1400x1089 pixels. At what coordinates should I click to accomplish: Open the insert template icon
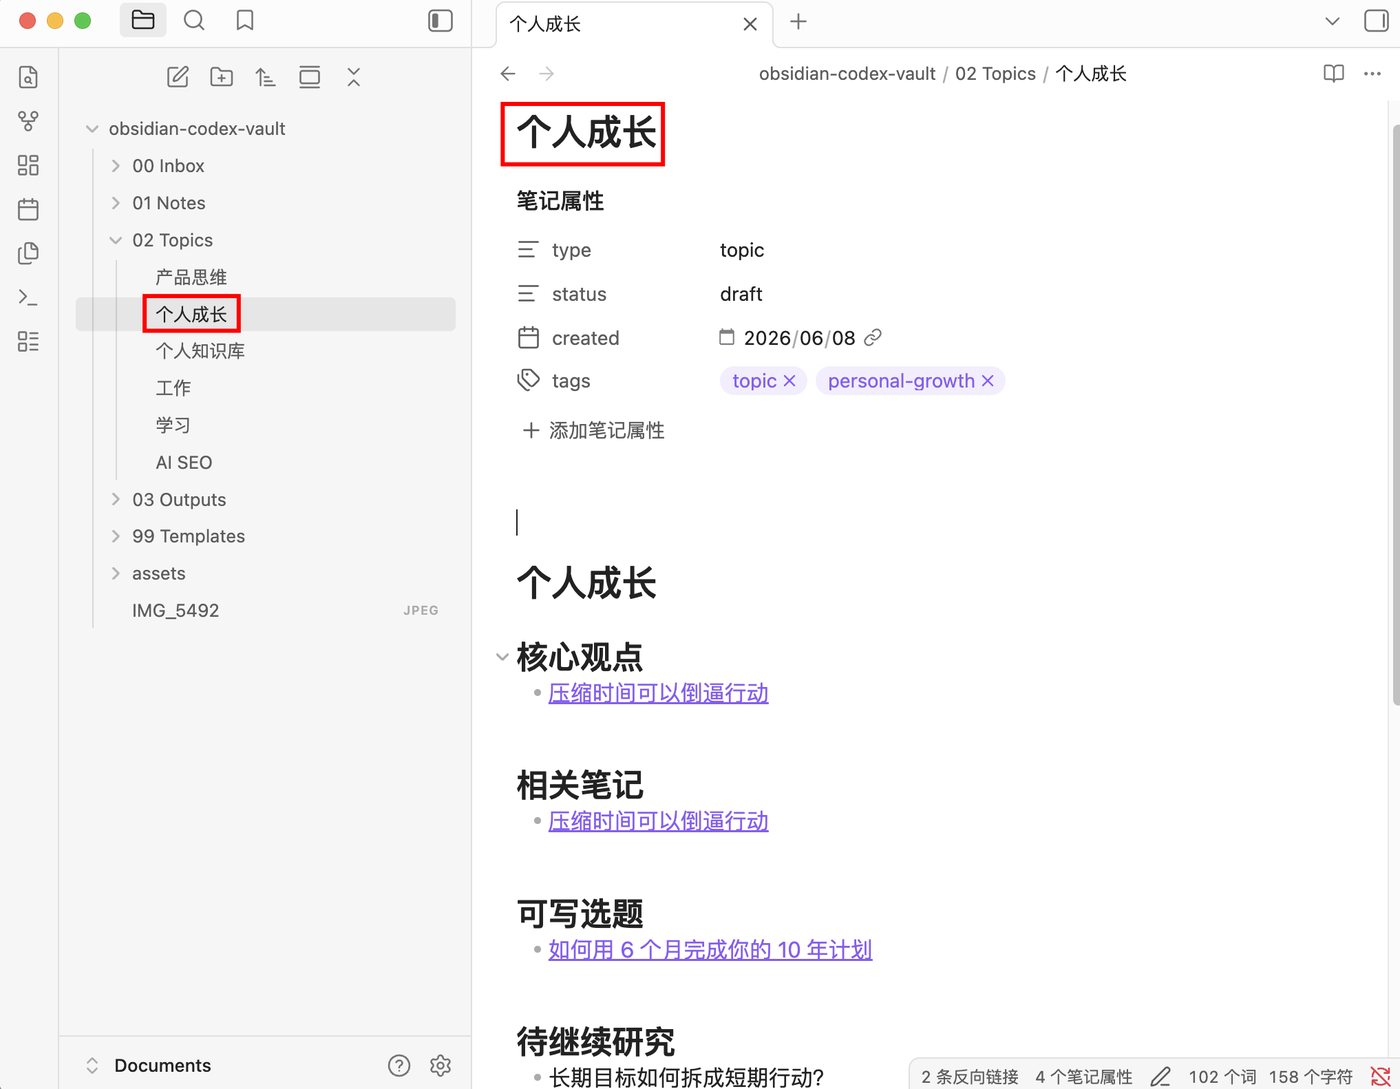pyautogui.click(x=28, y=253)
